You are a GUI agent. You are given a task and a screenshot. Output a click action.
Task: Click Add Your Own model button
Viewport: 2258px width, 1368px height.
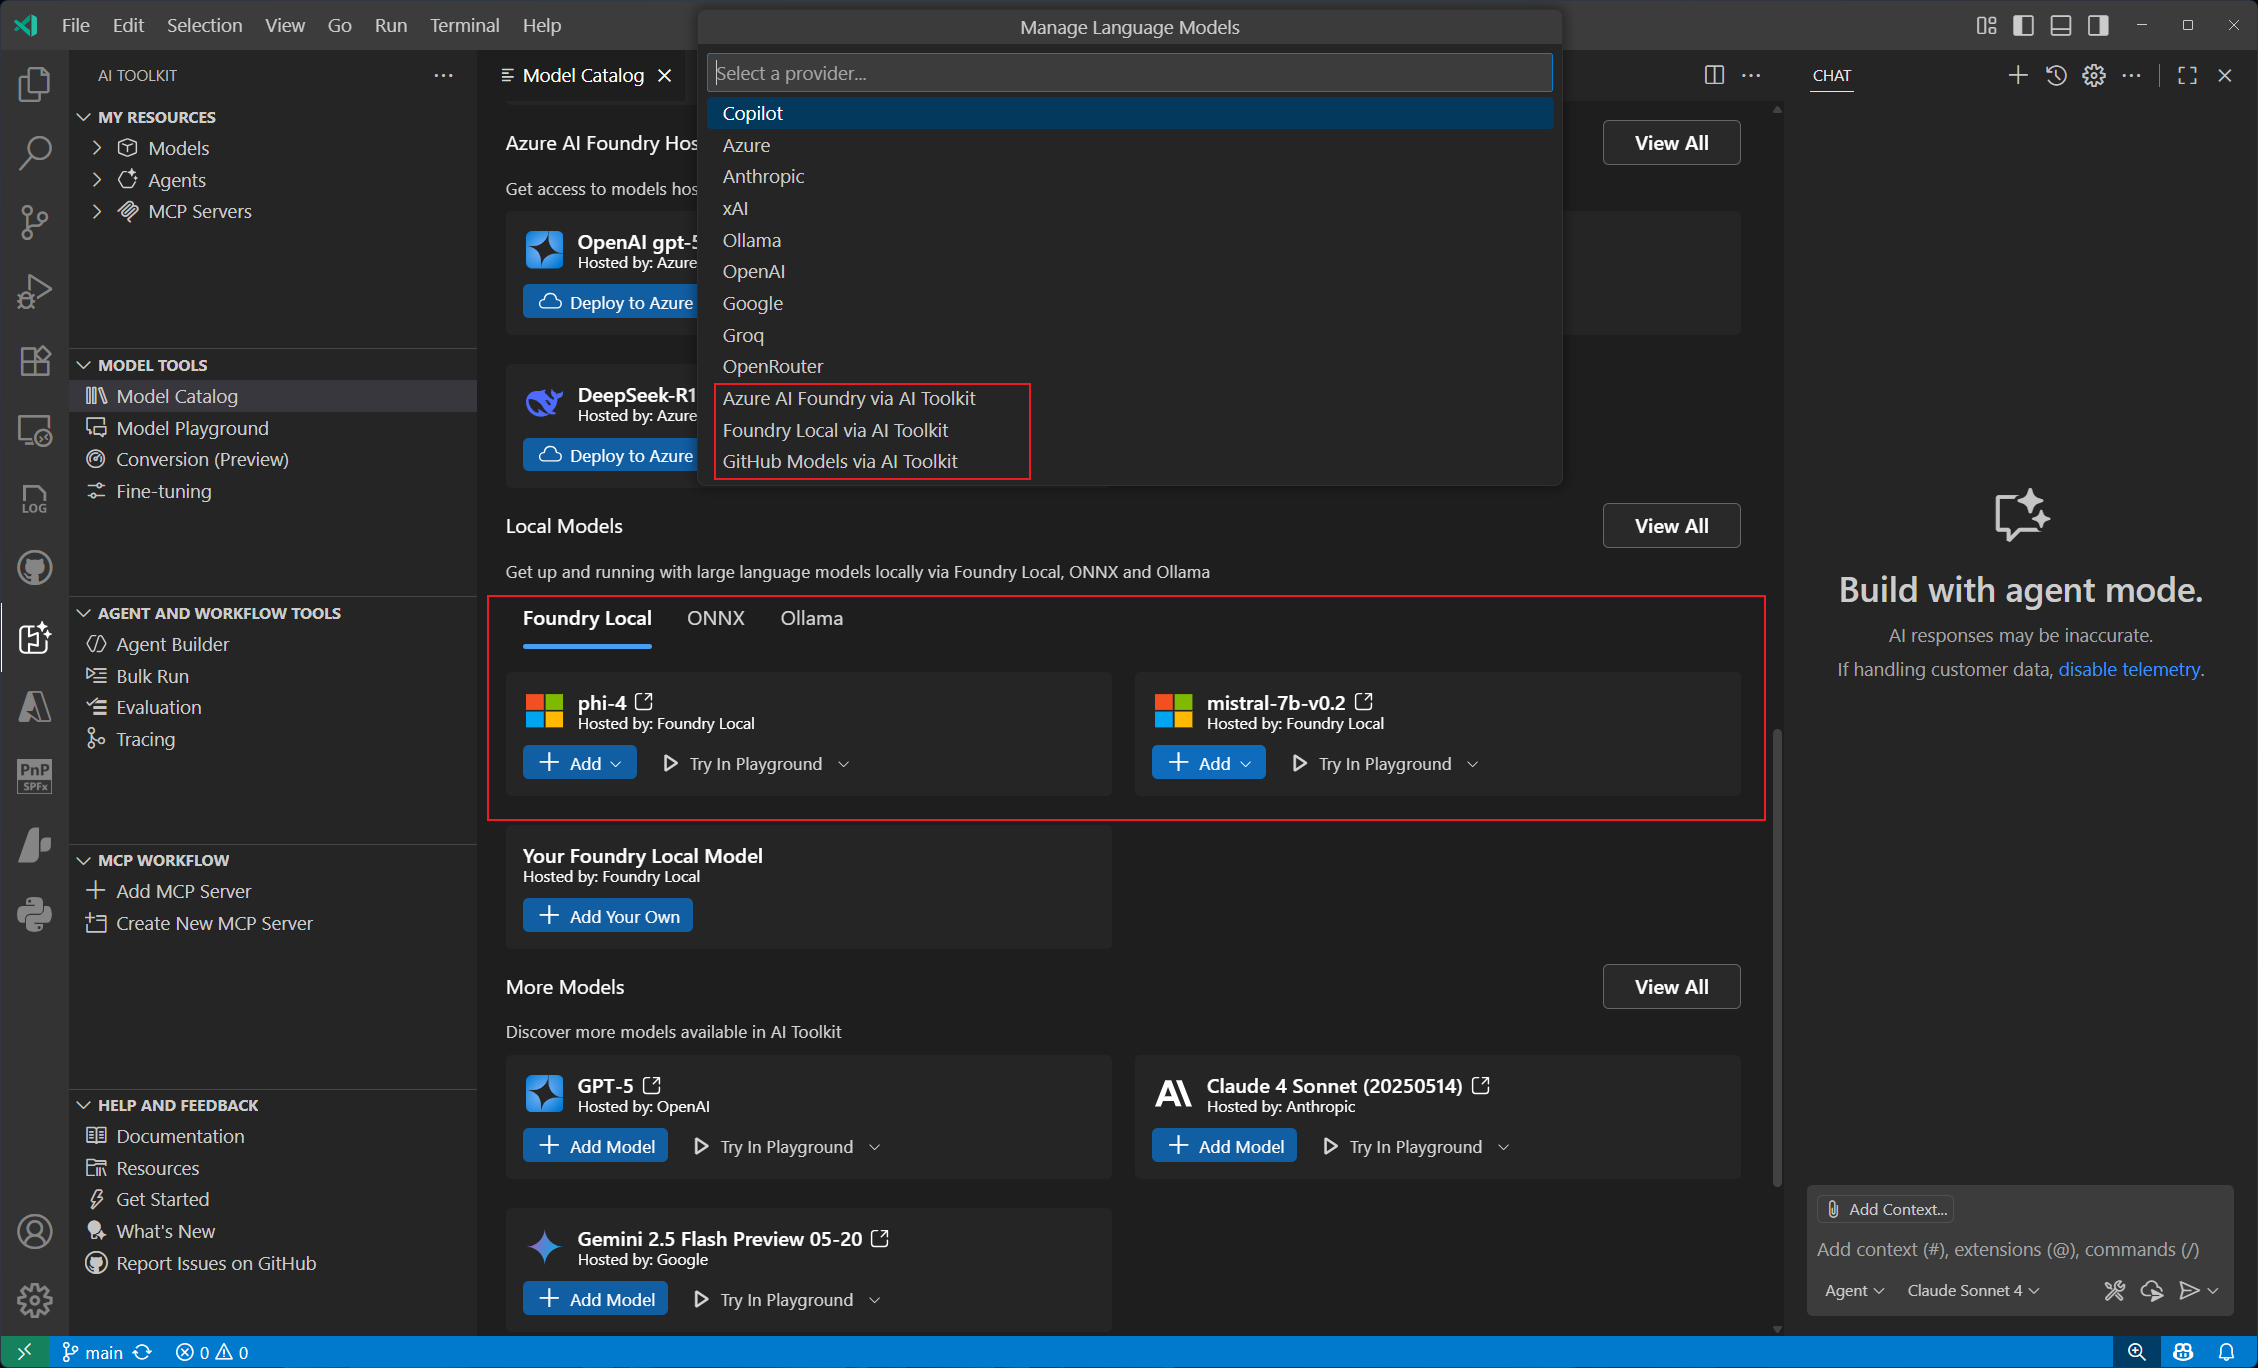pyautogui.click(x=608, y=916)
